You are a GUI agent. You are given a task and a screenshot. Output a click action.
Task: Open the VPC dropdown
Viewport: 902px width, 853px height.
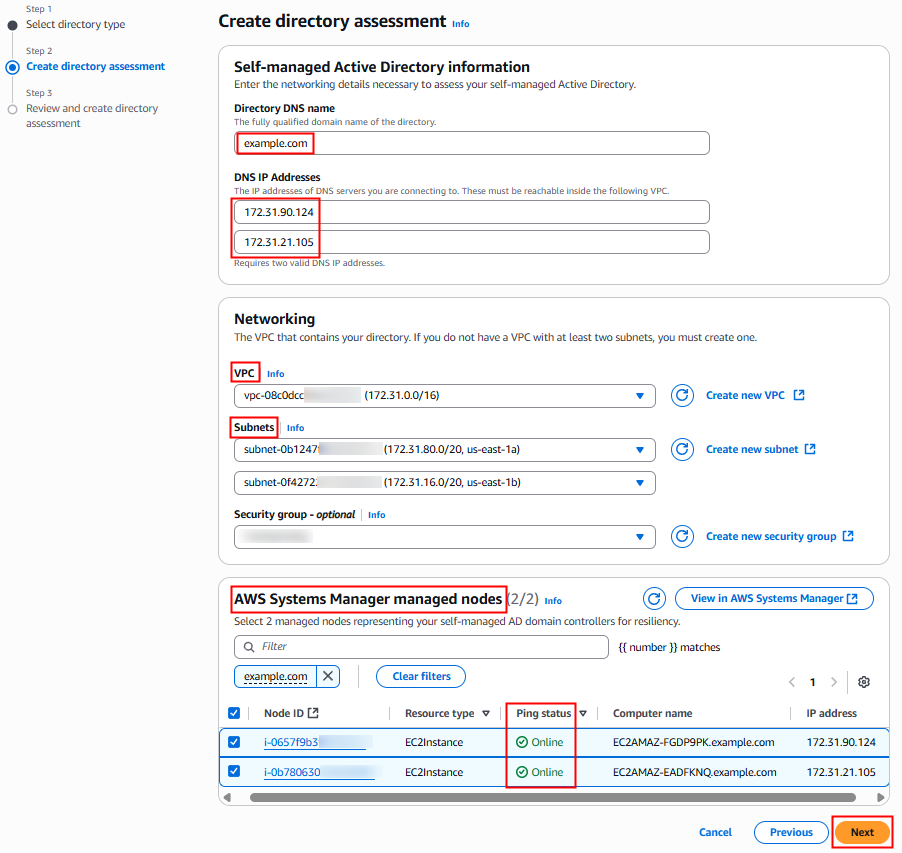tap(445, 396)
